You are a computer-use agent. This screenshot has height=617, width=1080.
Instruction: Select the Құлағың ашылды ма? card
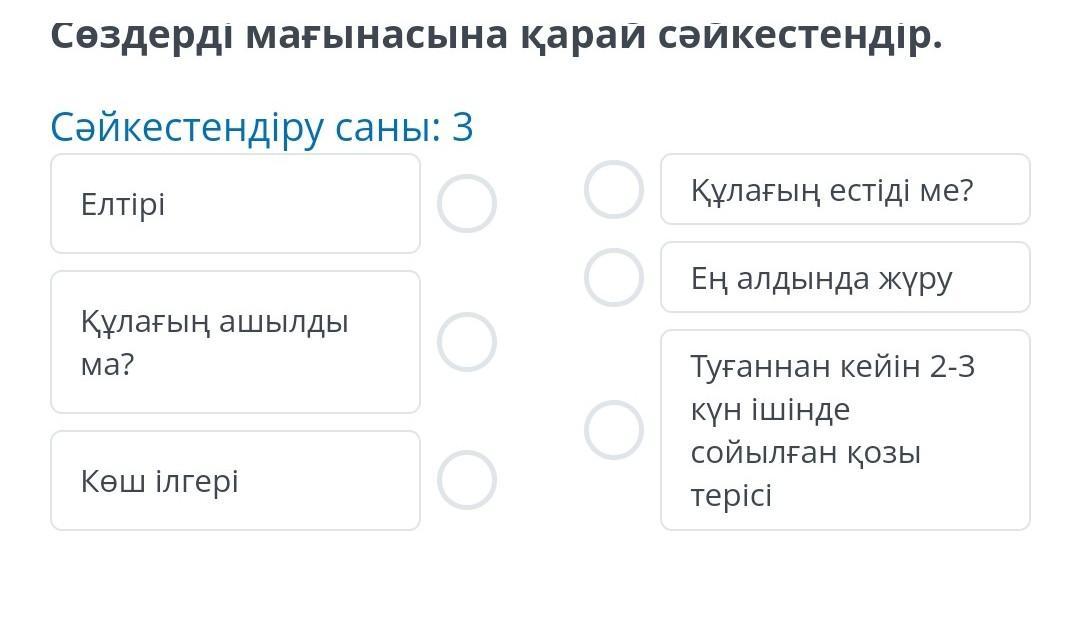pyautogui.click(x=235, y=342)
